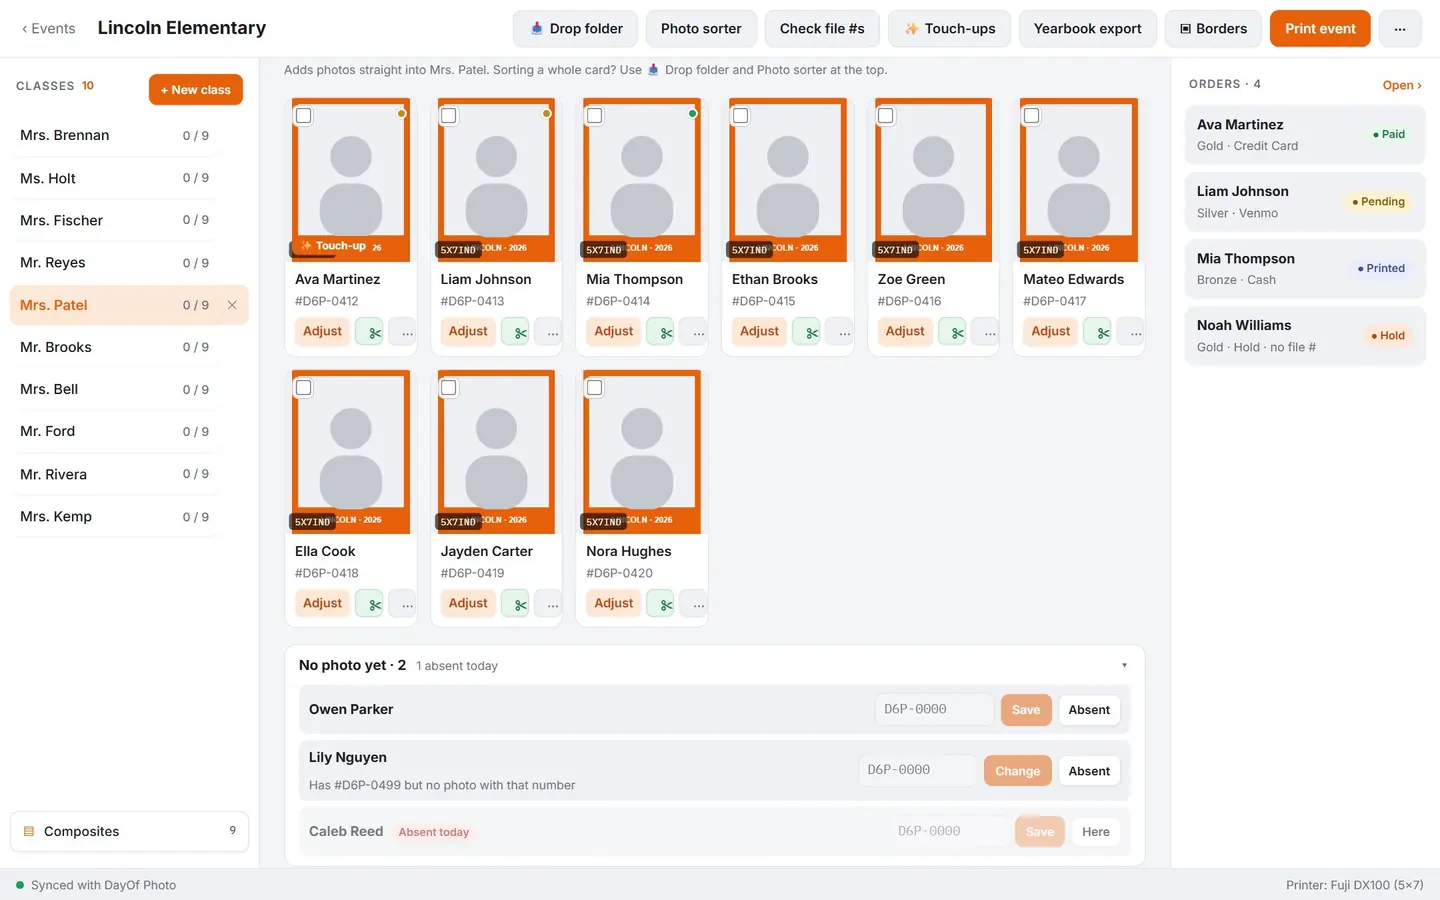Open Composites in the sidebar
The image size is (1440, 900).
129,831
